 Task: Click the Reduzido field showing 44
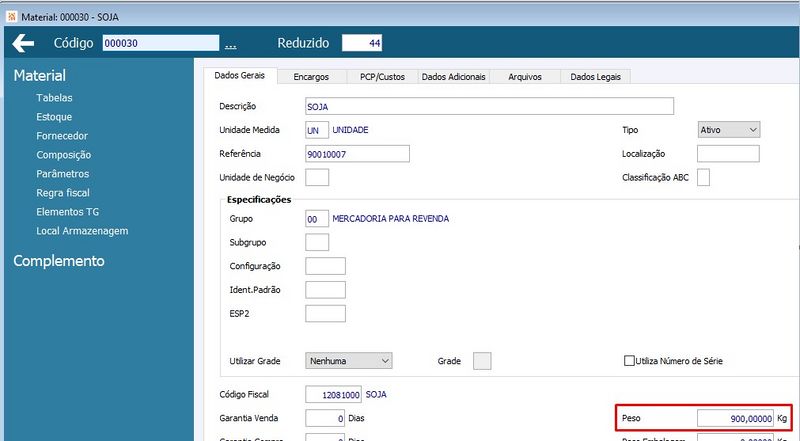click(362, 43)
